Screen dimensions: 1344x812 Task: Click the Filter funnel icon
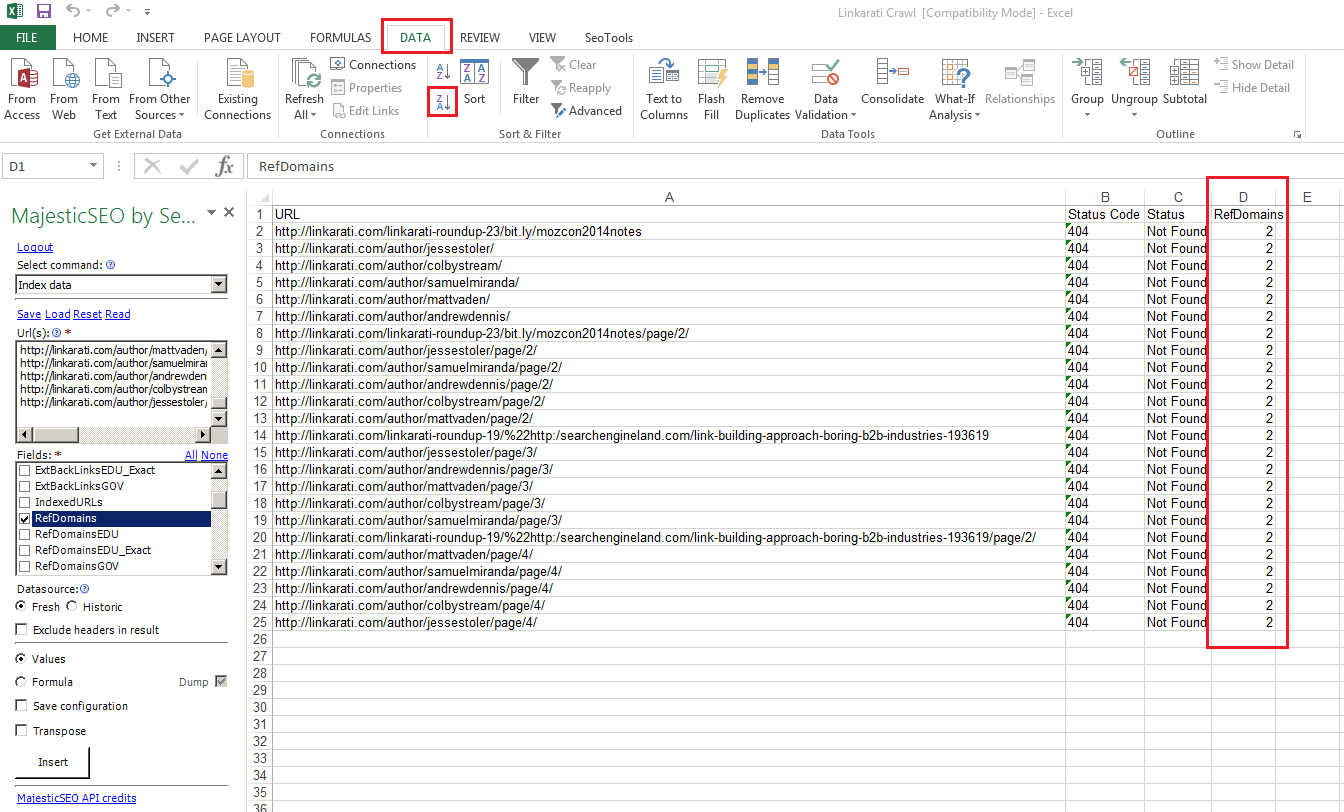(x=526, y=74)
